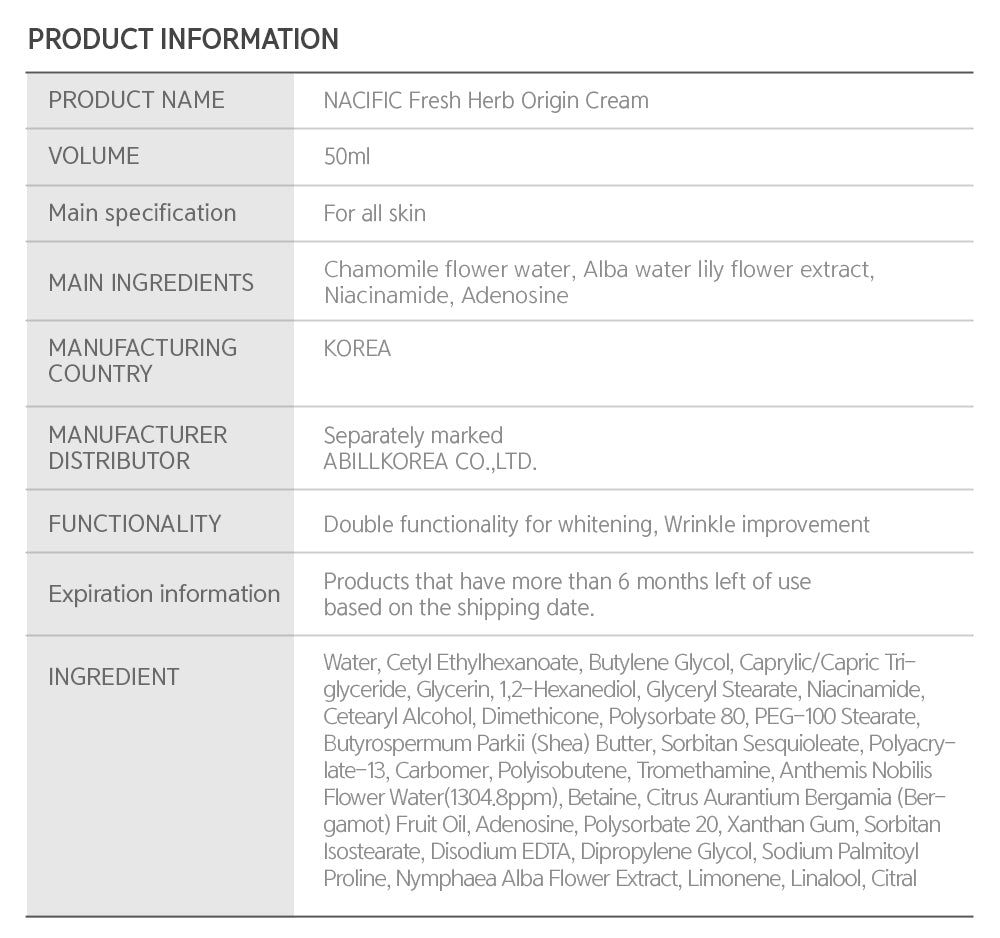Click the Niacinamide, Adenosine line in MAIN INGREDIENTS

[x=446, y=296]
